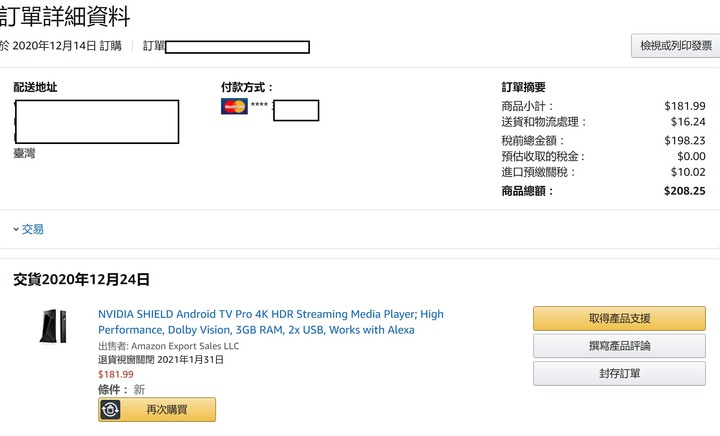The width and height of the screenshot is (720, 436).
Task: Open the NVIDIA SHIELD Android TV Pro link
Action: (x=271, y=322)
